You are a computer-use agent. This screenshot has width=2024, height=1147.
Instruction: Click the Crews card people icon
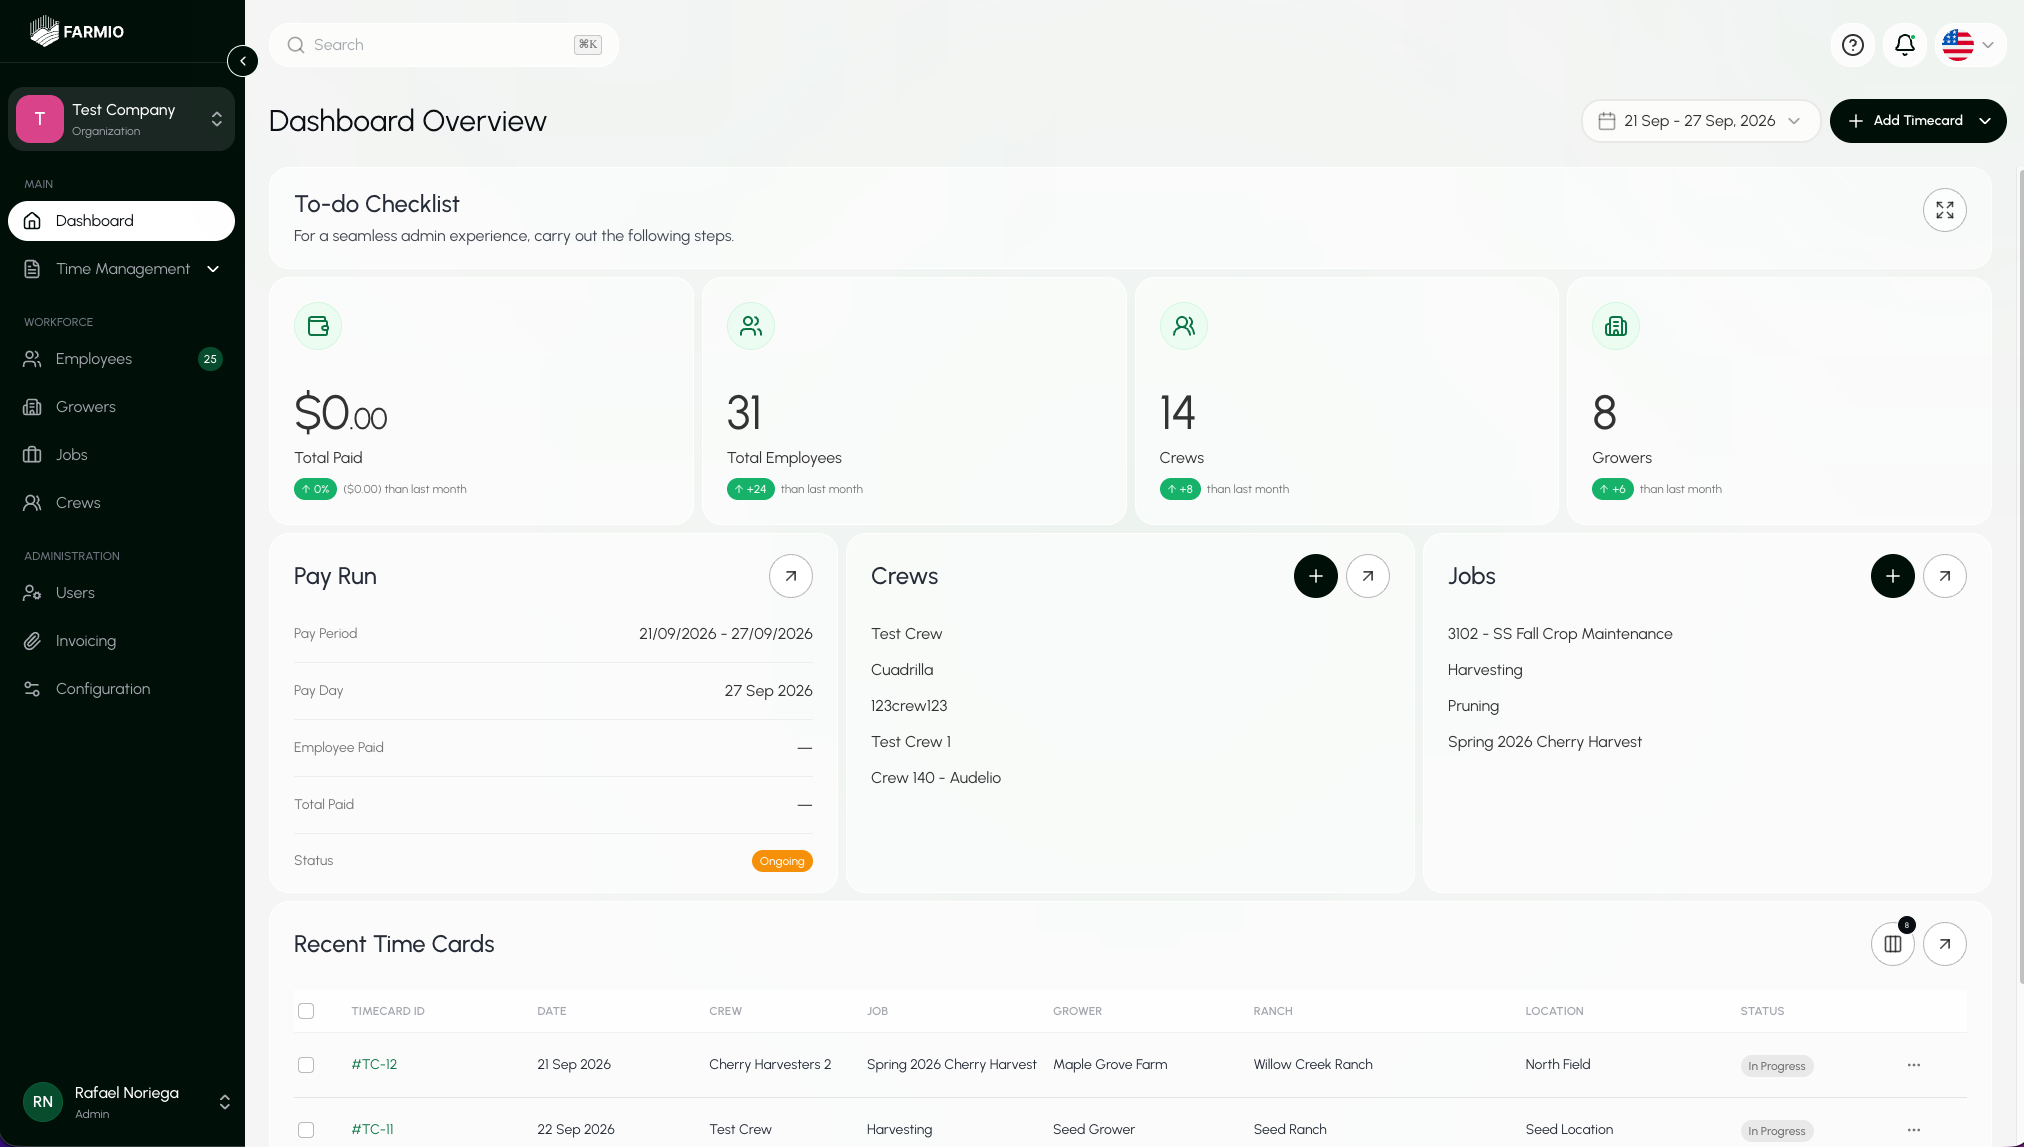click(x=1184, y=326)
